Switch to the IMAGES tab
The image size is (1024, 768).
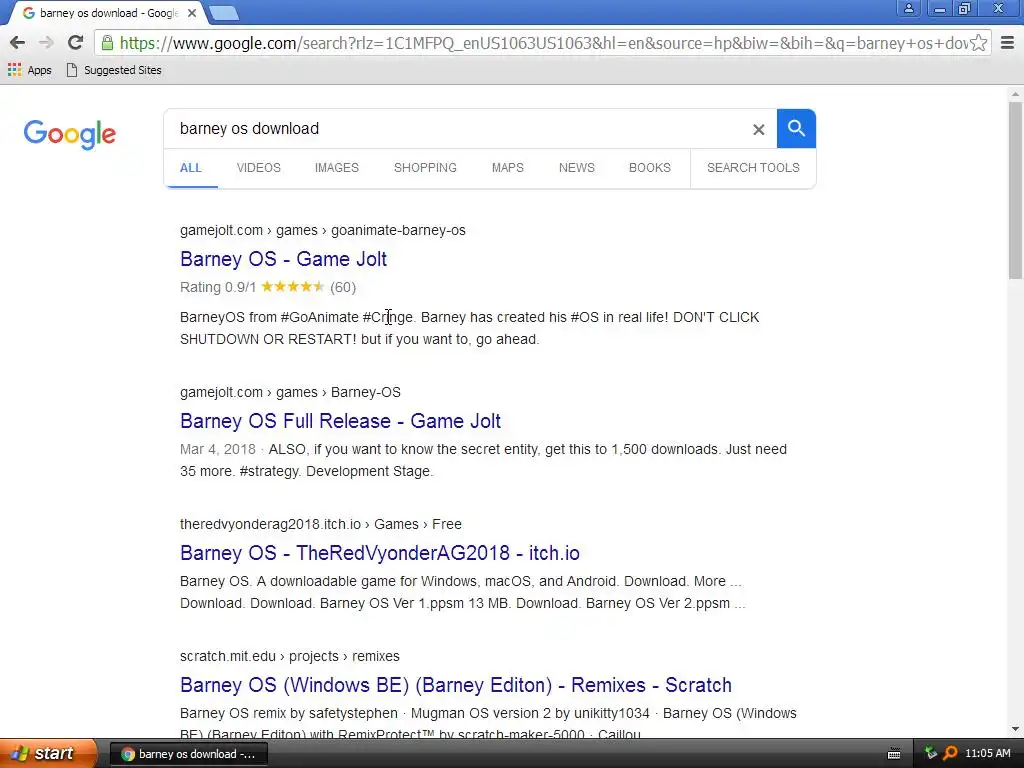click(337, 168)
